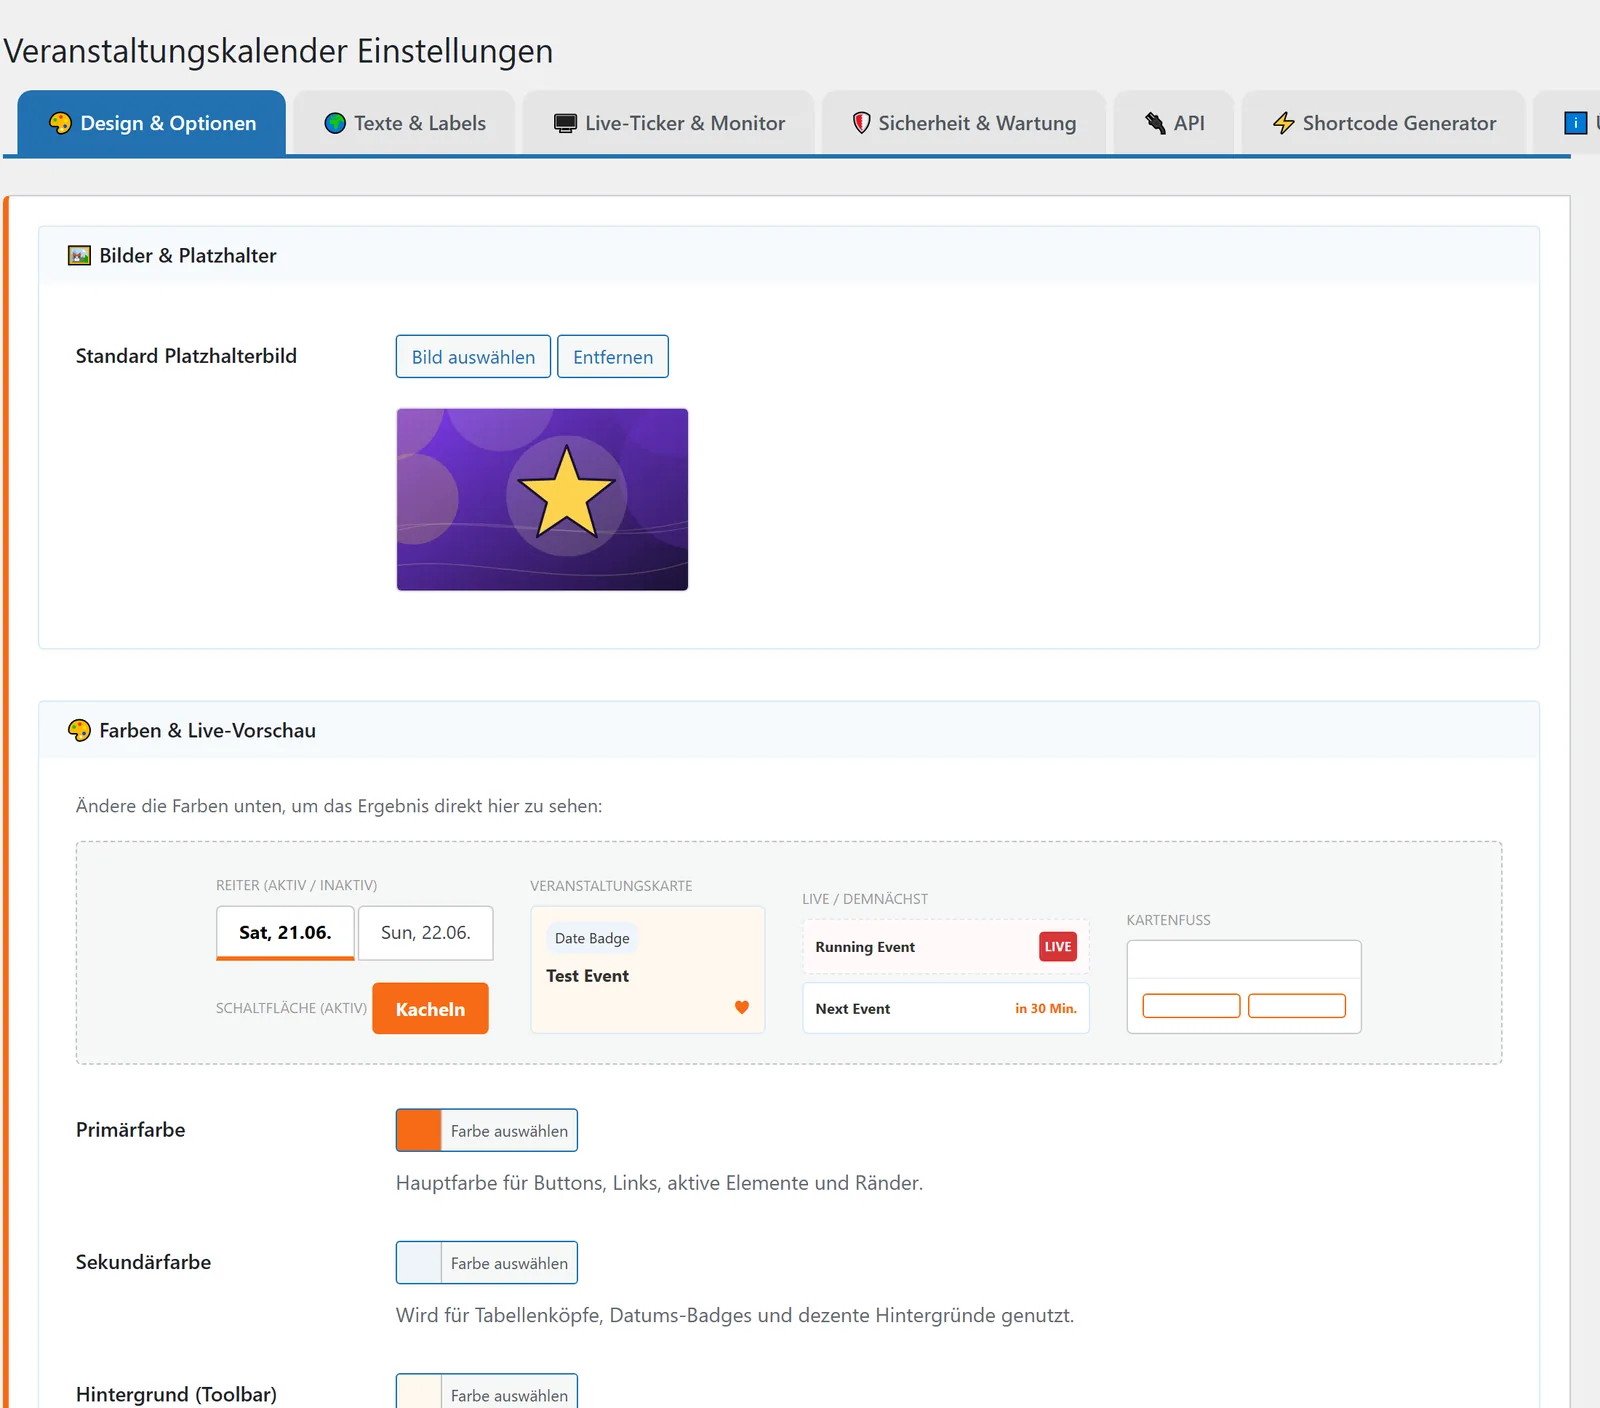1600x1408 pixels.
Task: Click the orange Kacheln button
Action: (x=430, y=1009)
